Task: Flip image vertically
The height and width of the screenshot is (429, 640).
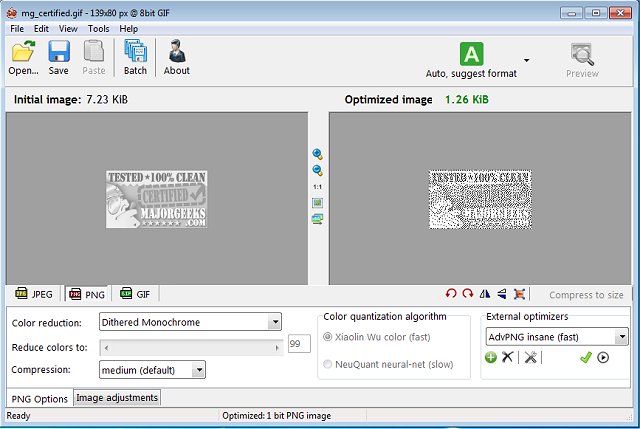Action: [x=502, y=293]
